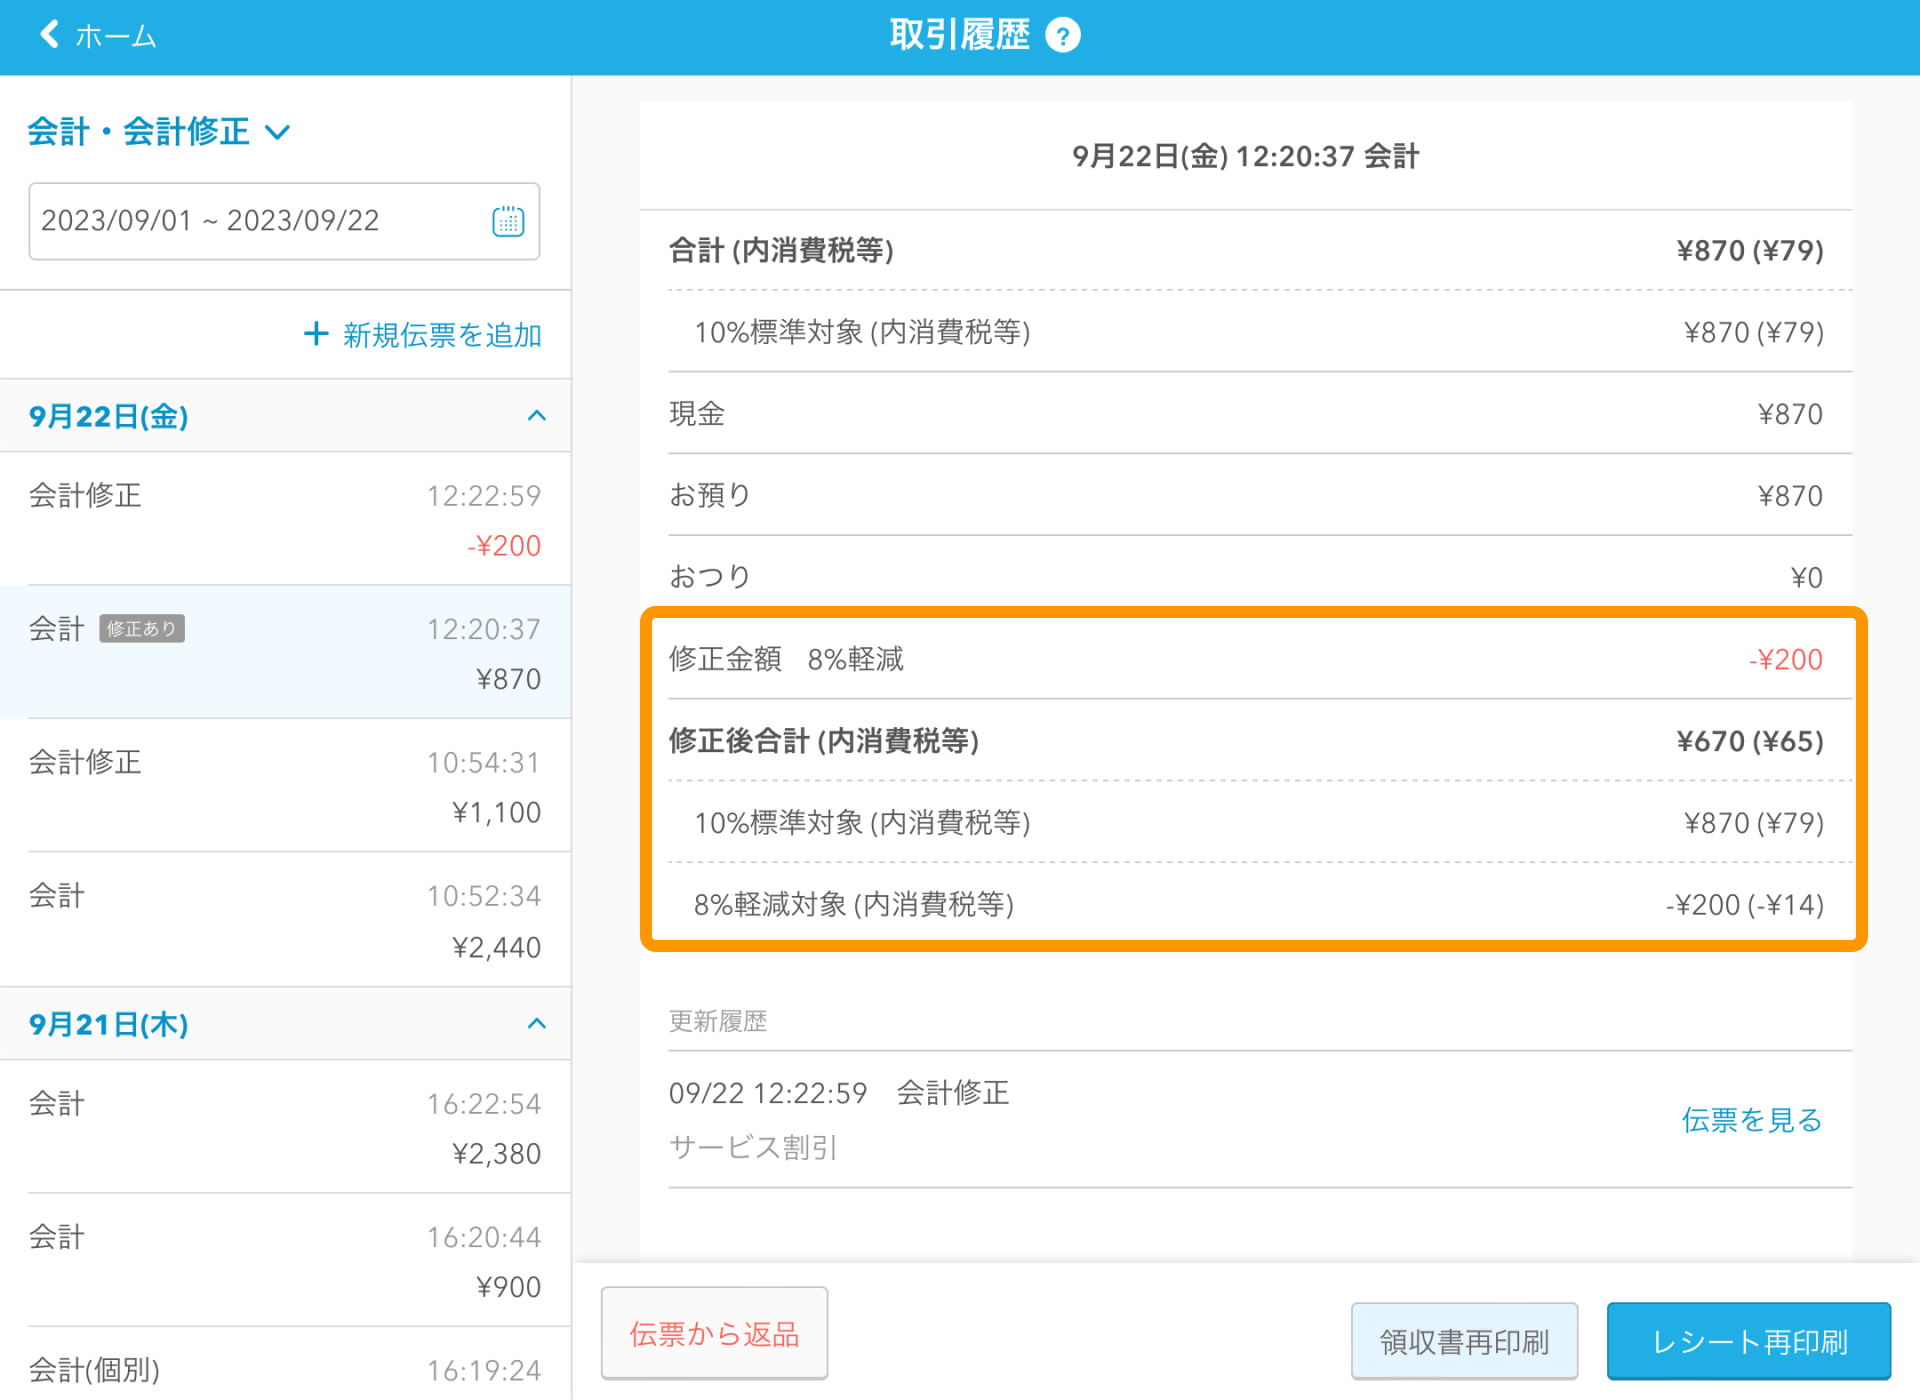Open the 伝票を見る link
The width and height of the screenshot is (1920, 1400).
[1751, 1120]
